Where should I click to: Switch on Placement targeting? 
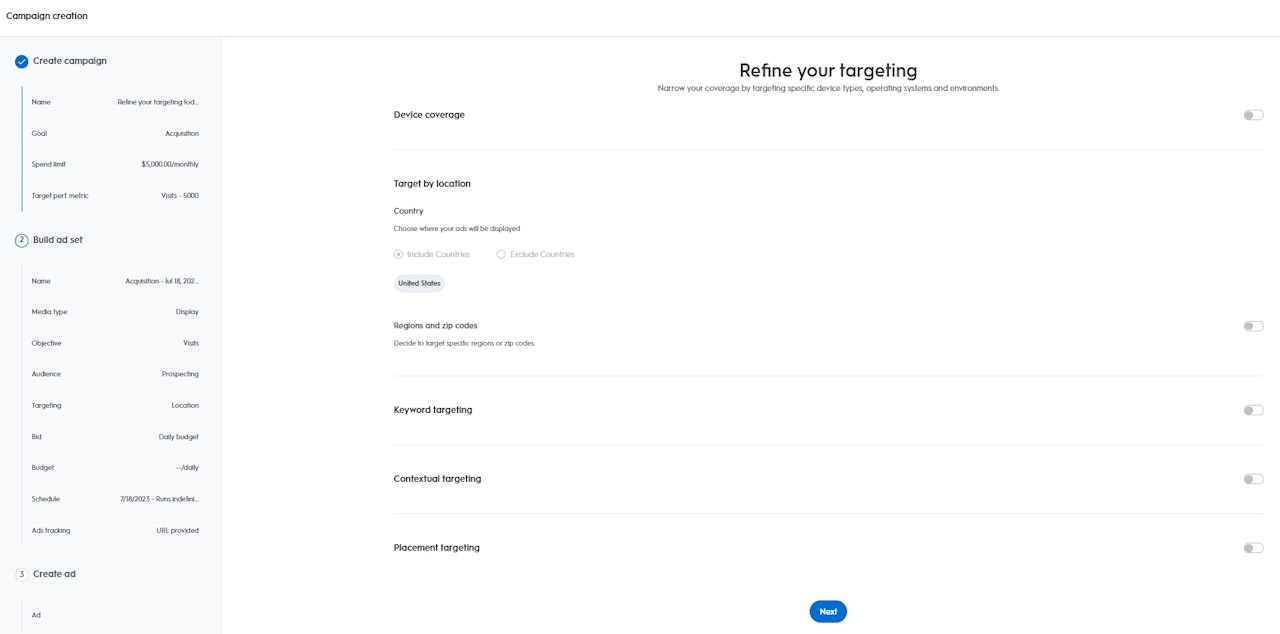[x=1253, y=548]
